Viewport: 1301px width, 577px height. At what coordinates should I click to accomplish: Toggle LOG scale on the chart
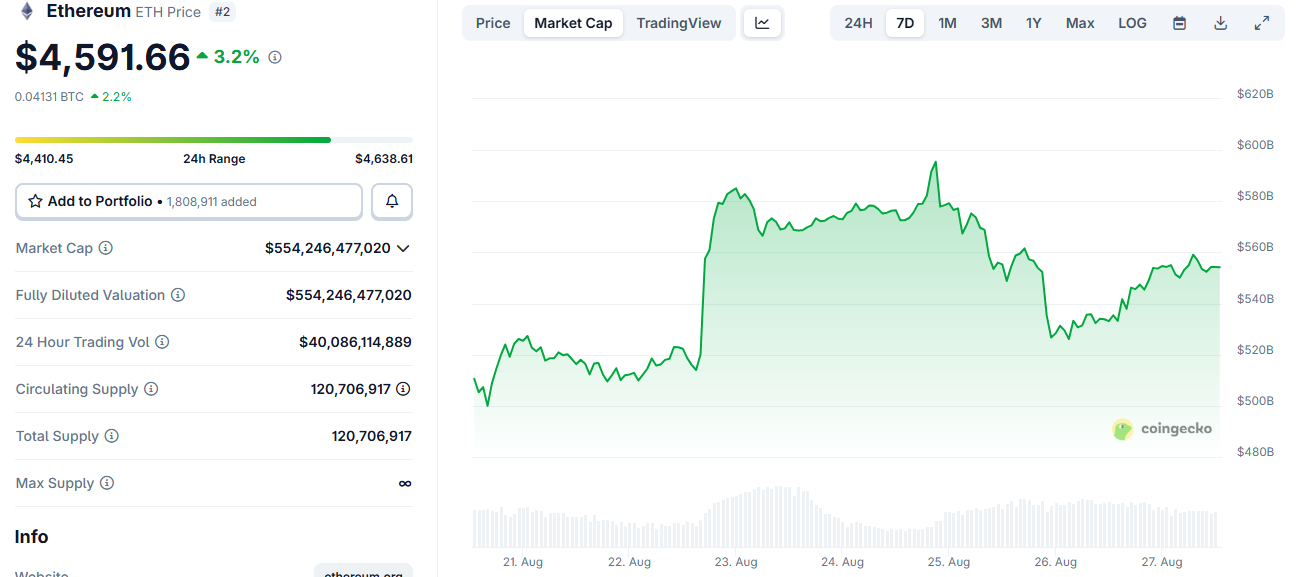(x=1132, y=23)
